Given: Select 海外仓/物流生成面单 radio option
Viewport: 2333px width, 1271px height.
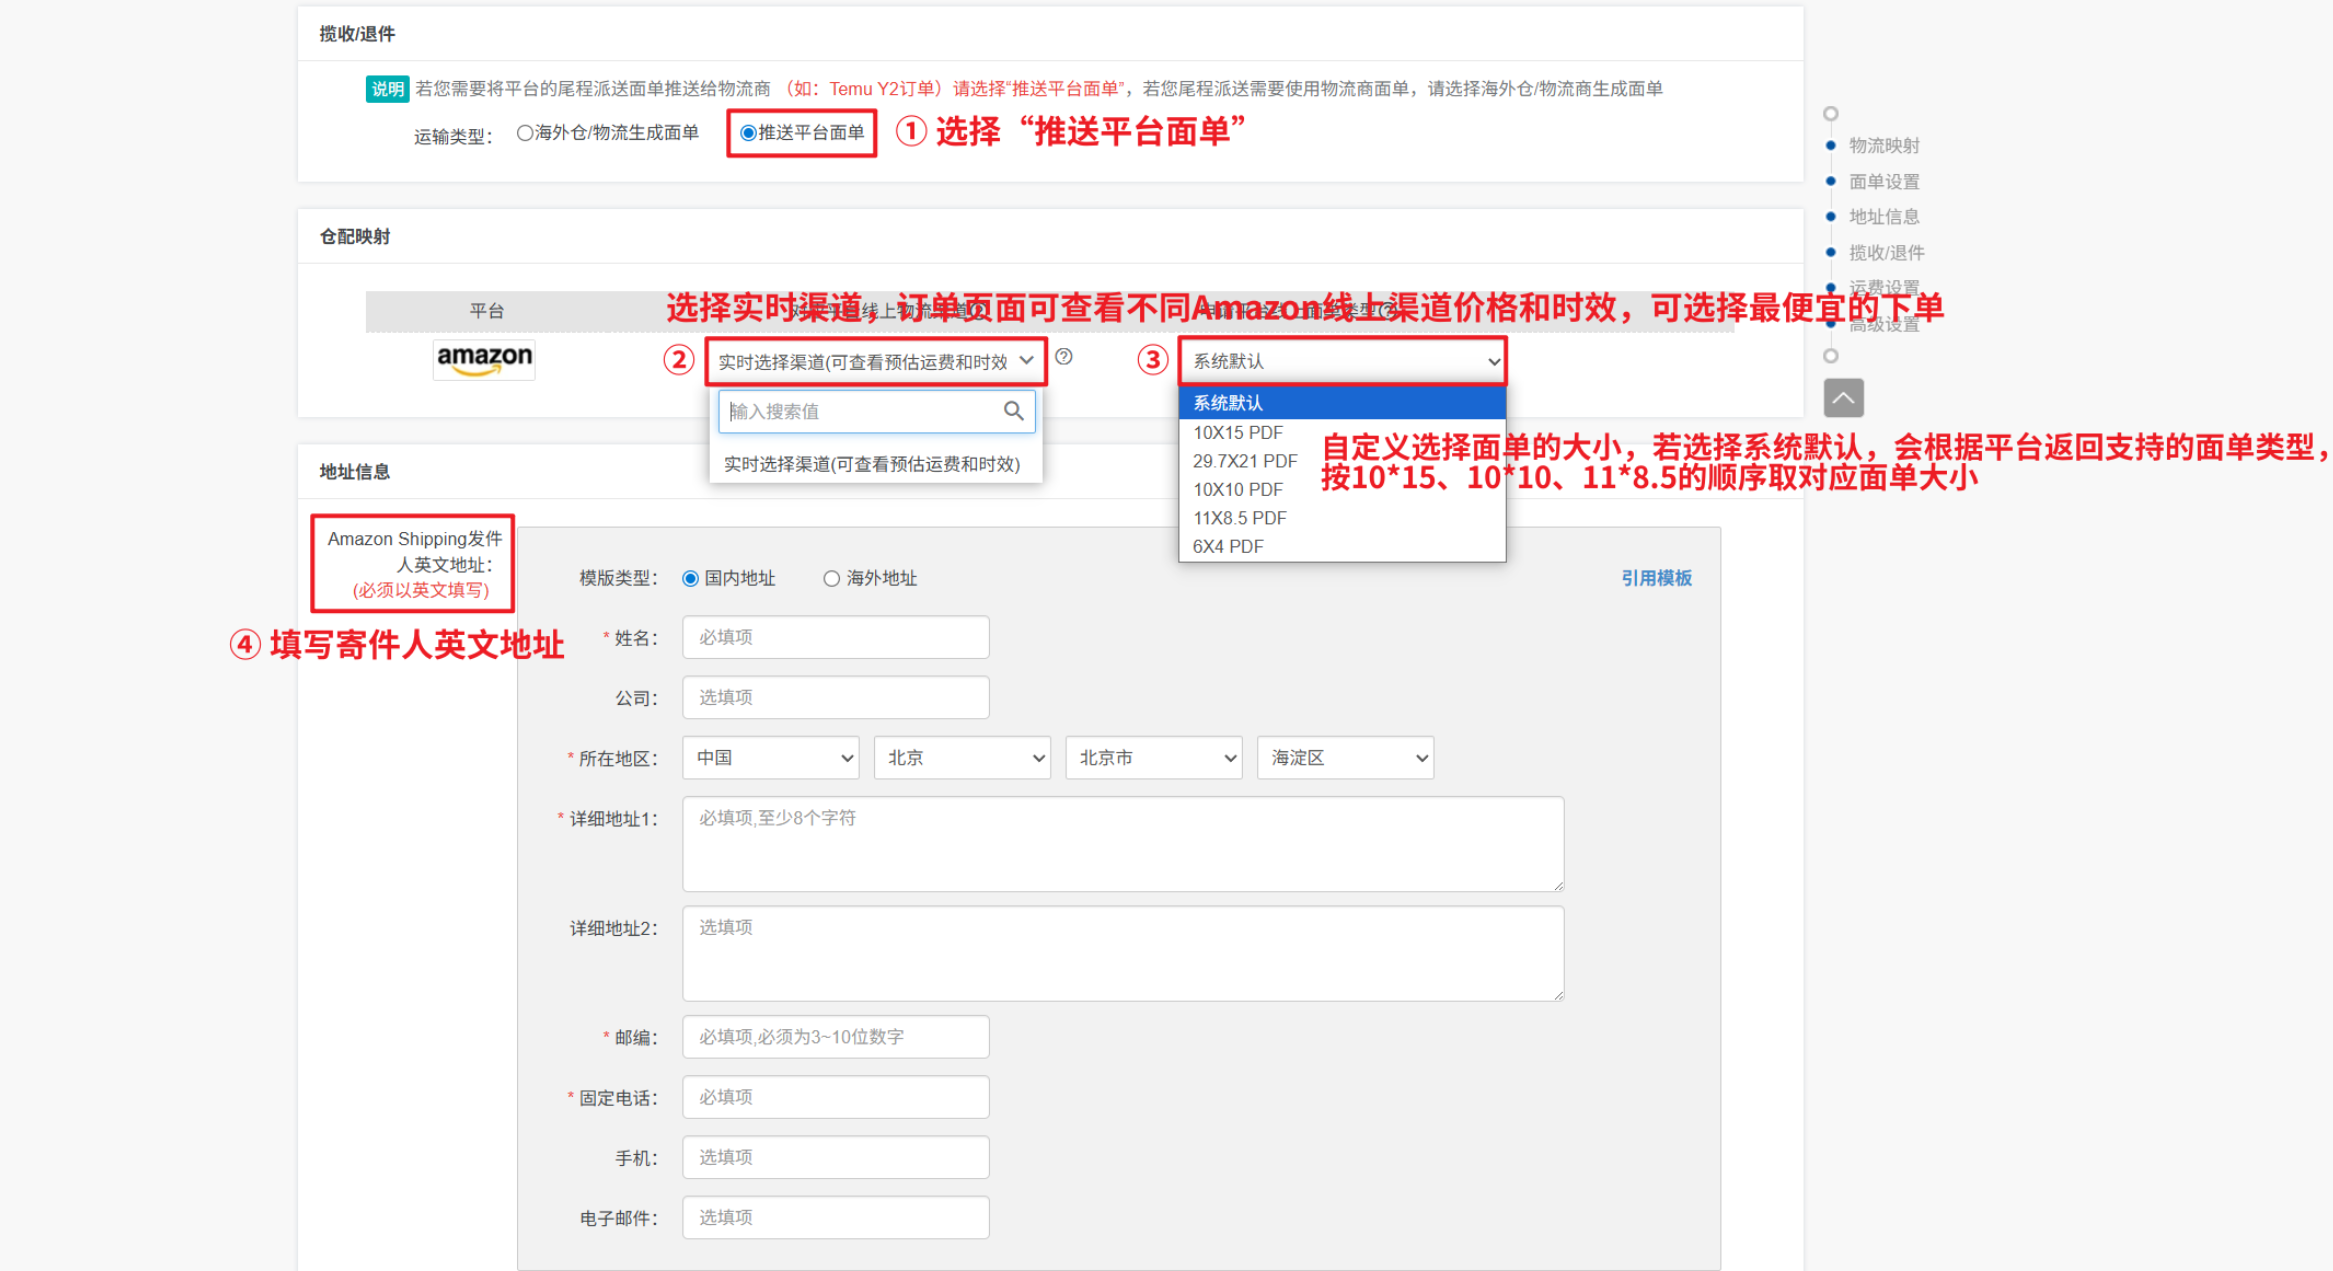Looking at the screenshot, I should click(x=525, y=133).
